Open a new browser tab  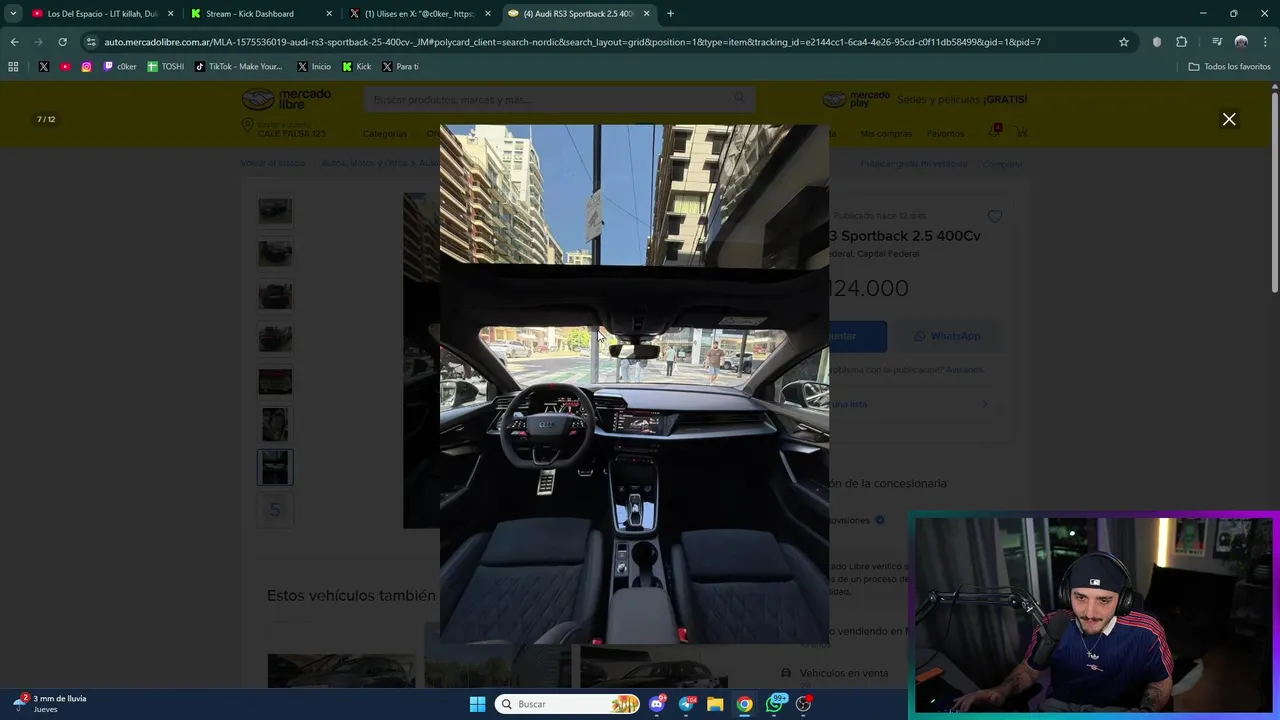pos(670,14)
